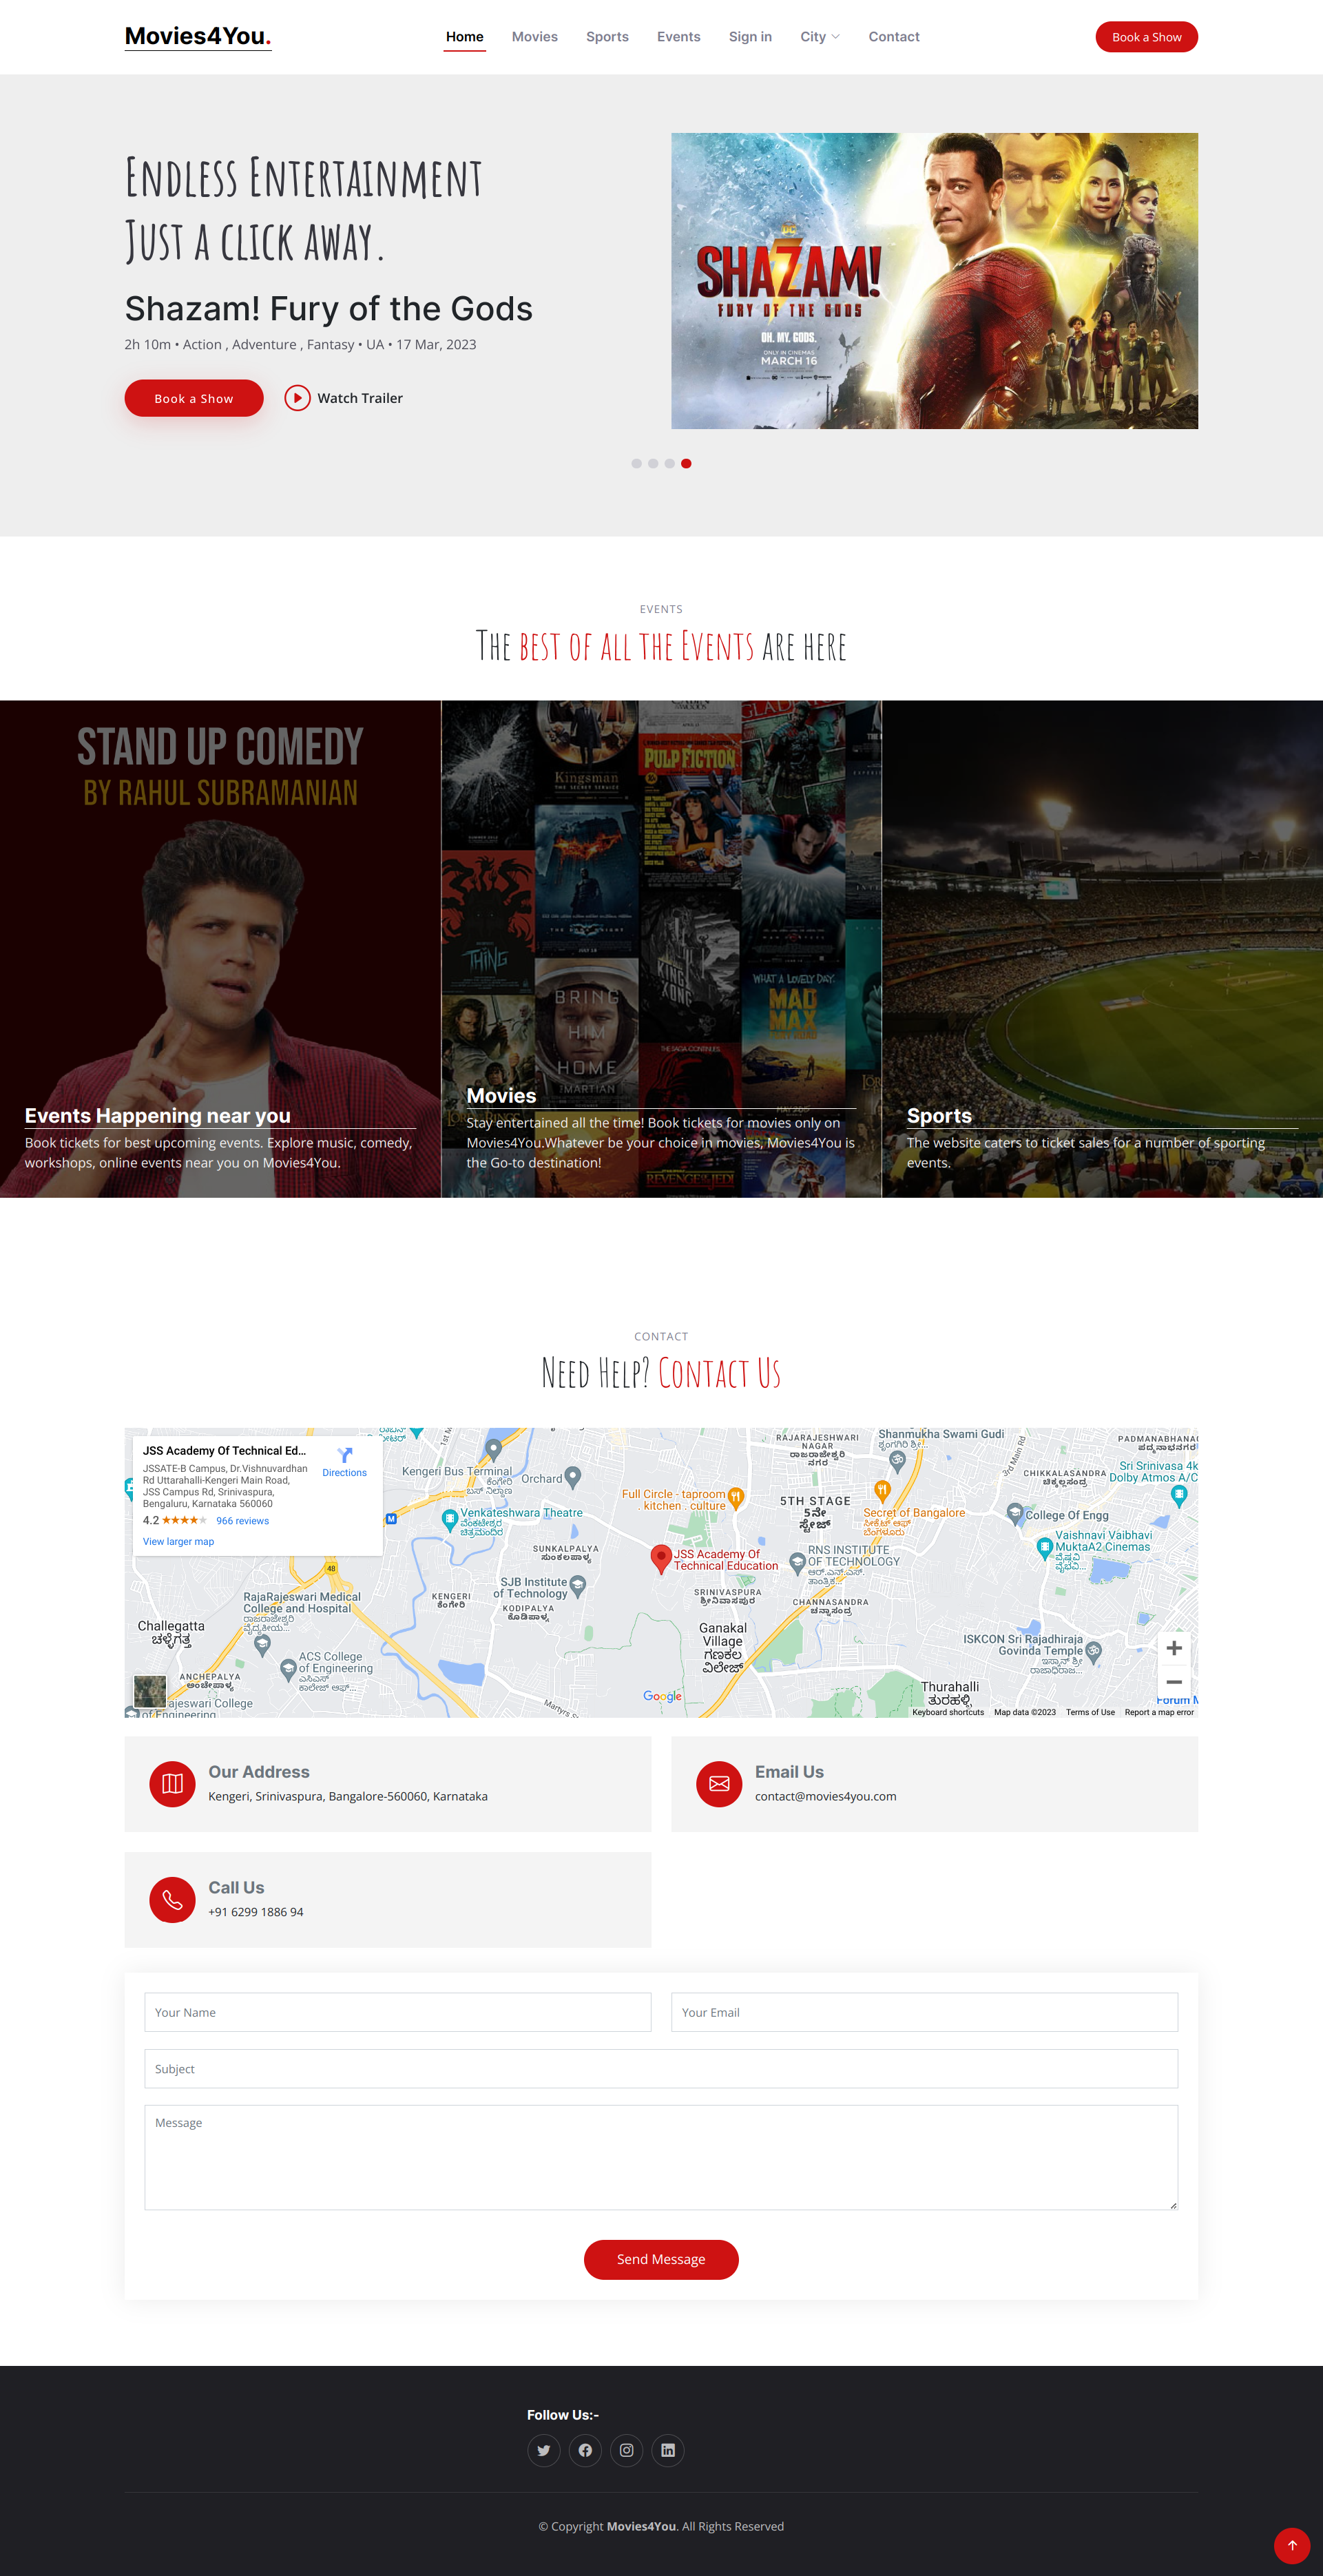The height and width of the screenshot is (2576, 1323).
Task: Click the map Directions icon
Action: tap(345, 1455)
